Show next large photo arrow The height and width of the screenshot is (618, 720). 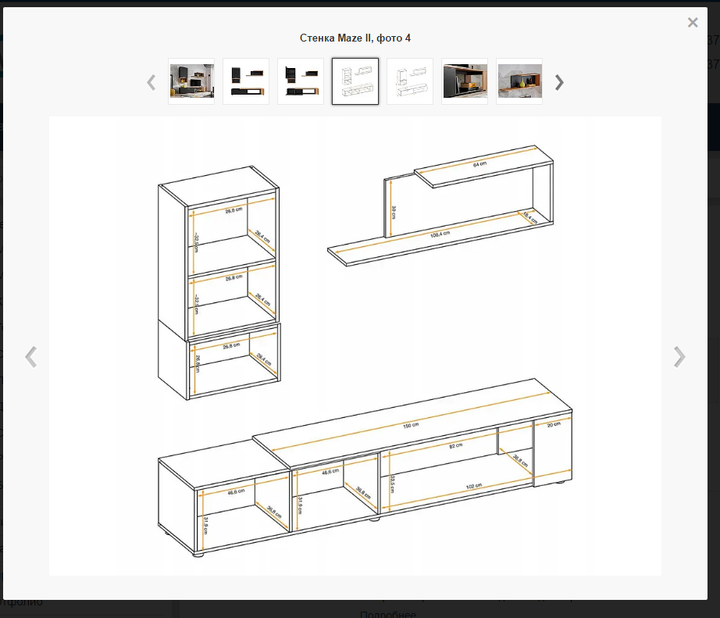click(679, 357)
